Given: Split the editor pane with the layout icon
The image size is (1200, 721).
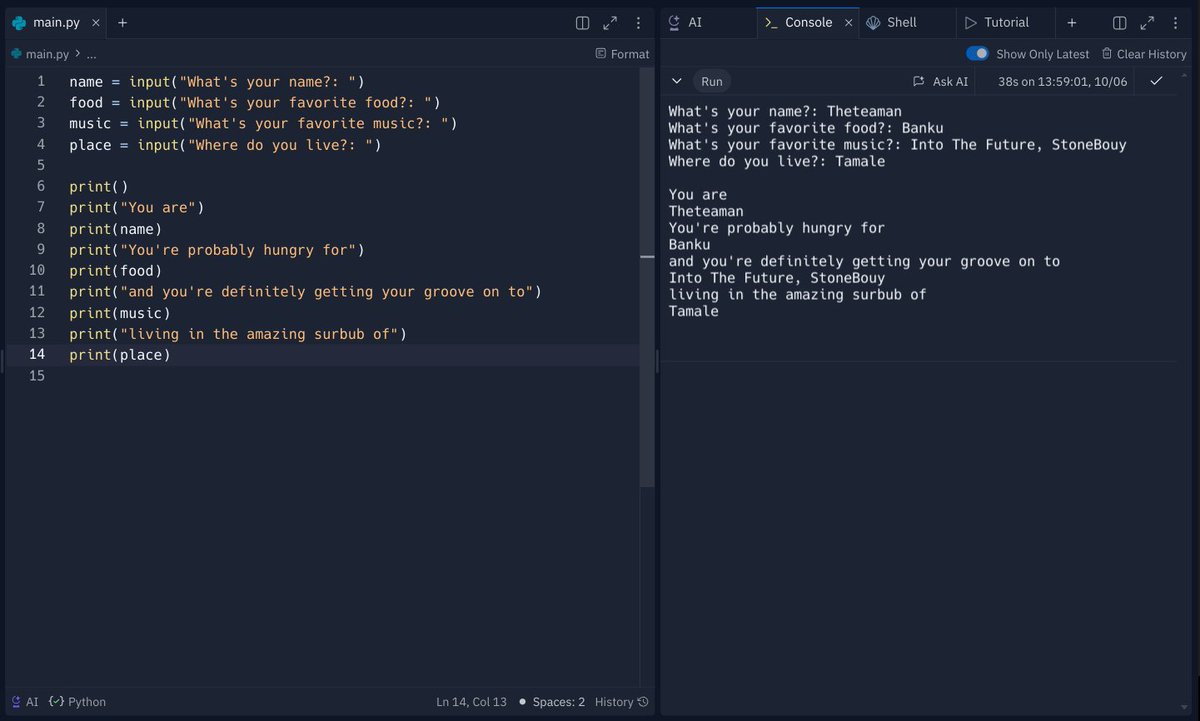Looking at the screenshot, I should (582, 22).
